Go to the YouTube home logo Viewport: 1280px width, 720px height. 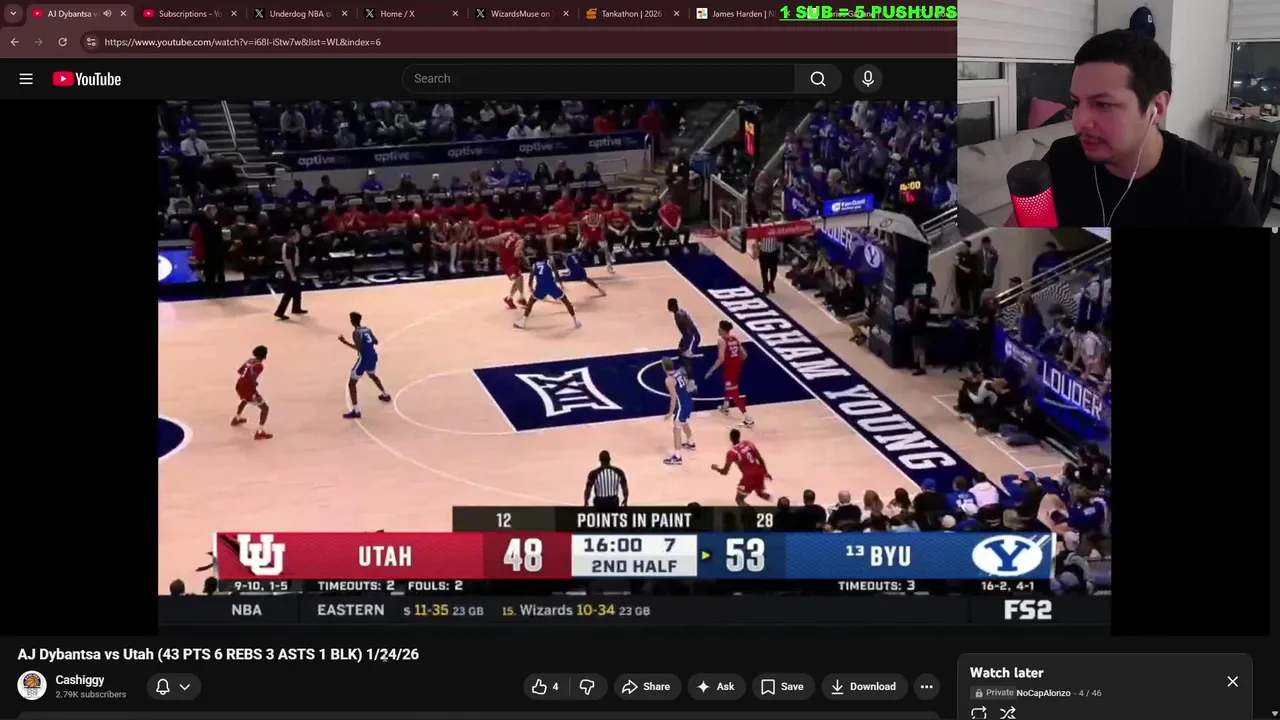87,79
